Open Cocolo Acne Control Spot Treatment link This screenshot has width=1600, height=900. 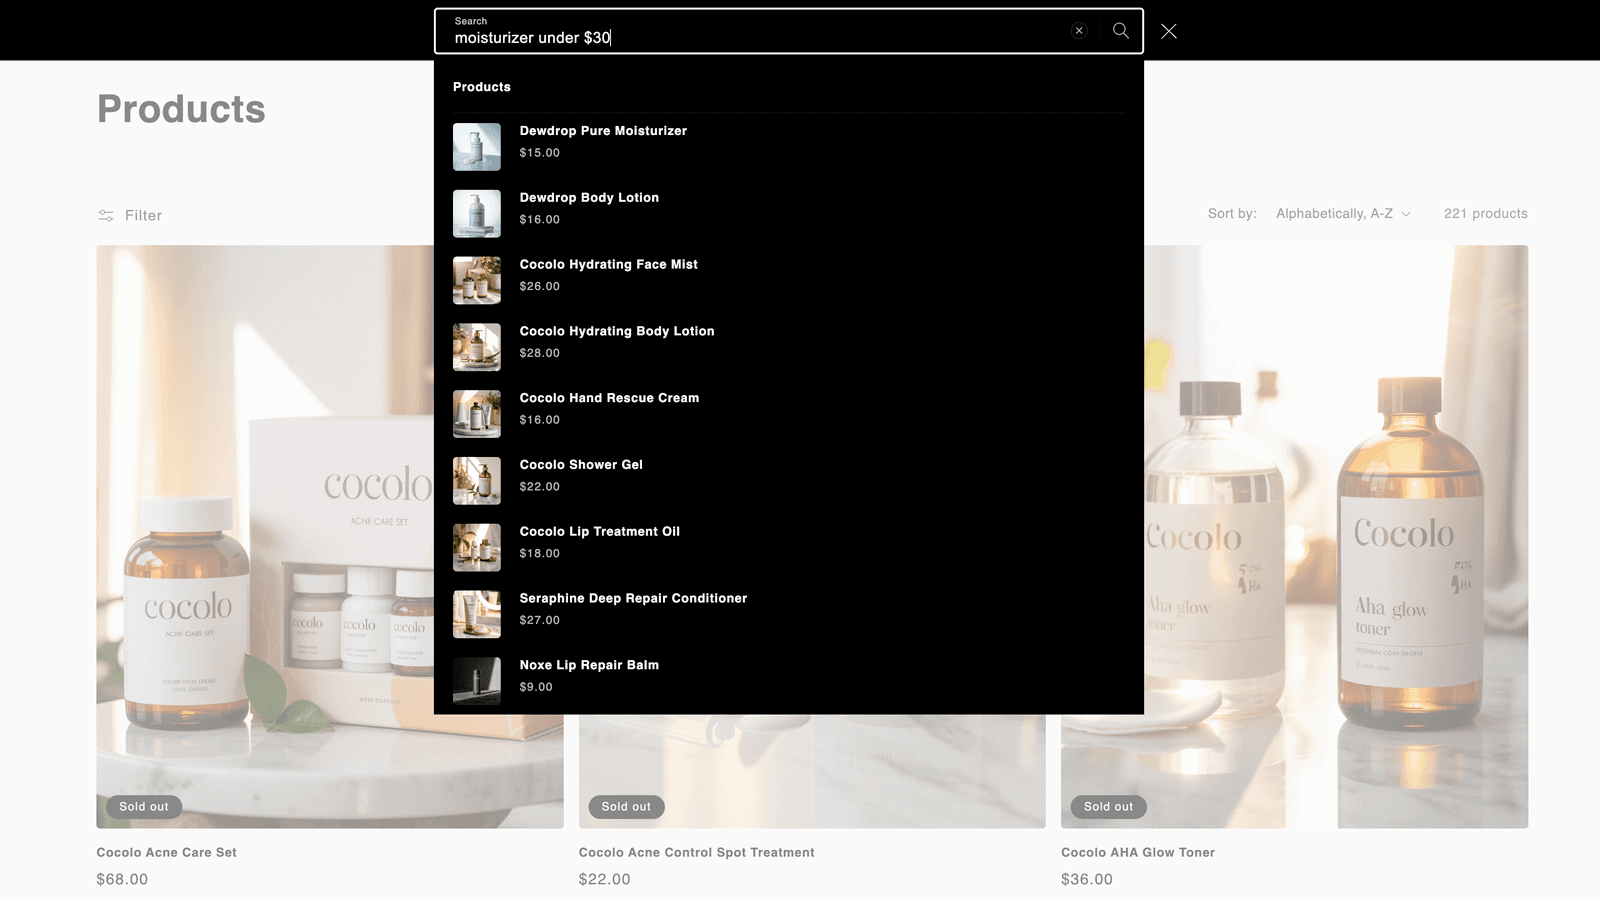point(696,853)
